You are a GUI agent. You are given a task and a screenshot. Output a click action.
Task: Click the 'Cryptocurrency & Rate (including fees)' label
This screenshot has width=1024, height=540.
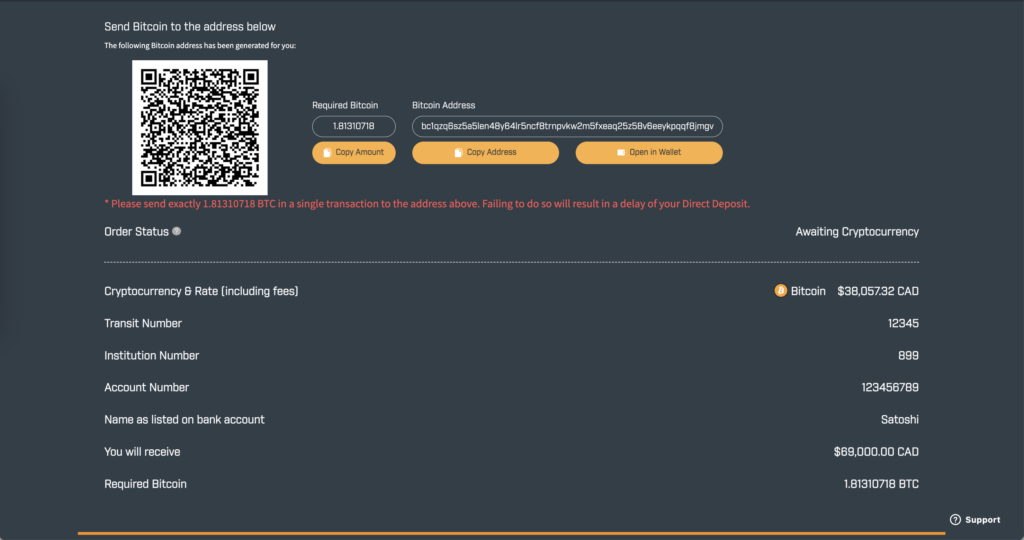click(x=201, y=291)
